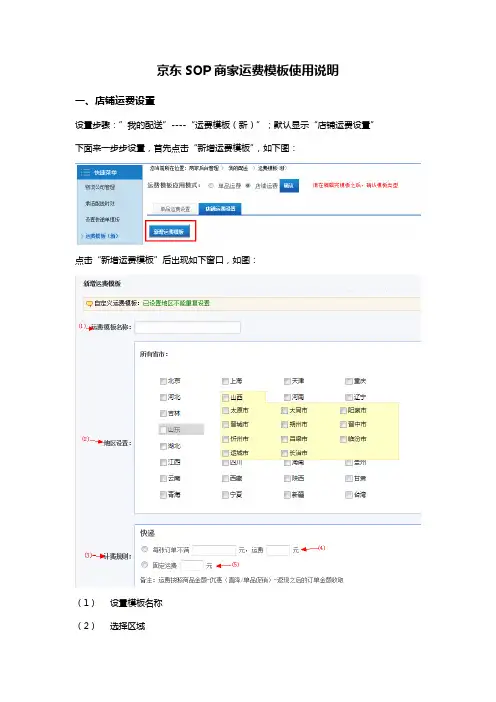Check the 河南 checkbox

[x=287, y=397]
